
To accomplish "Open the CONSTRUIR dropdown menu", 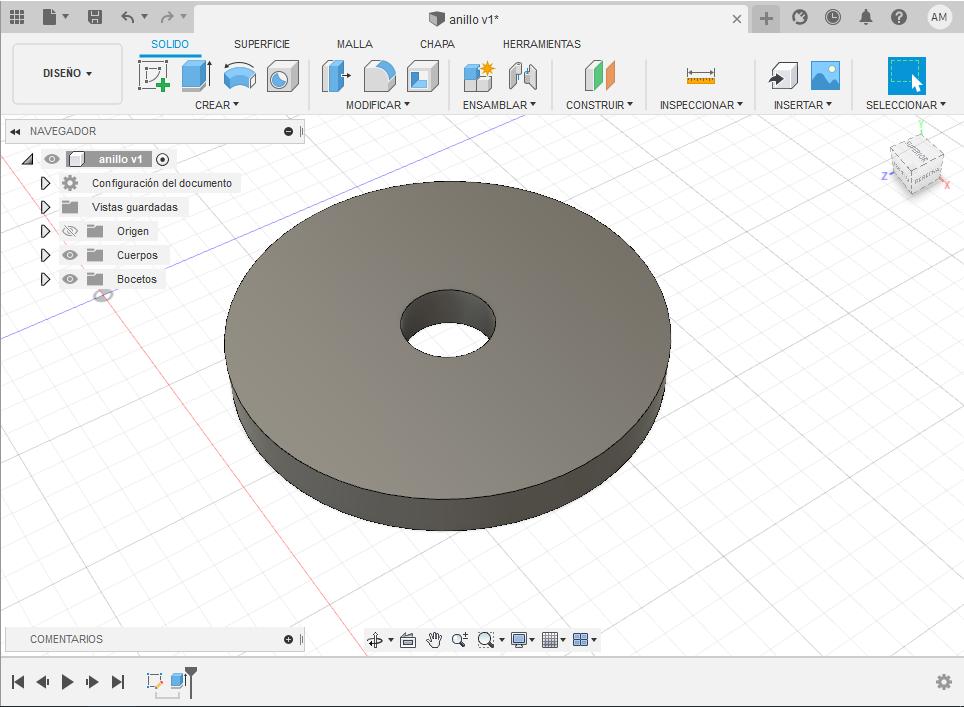I will pyautogui.click(x=599, y=105).
